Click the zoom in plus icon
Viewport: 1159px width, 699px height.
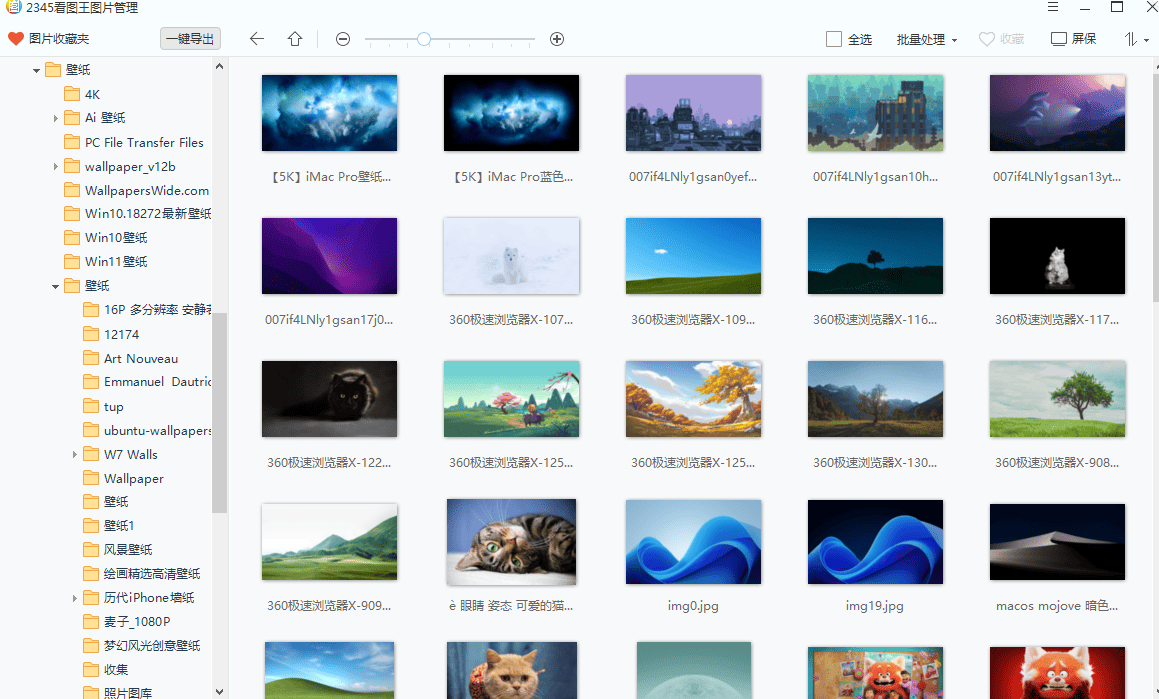(557, 39)
